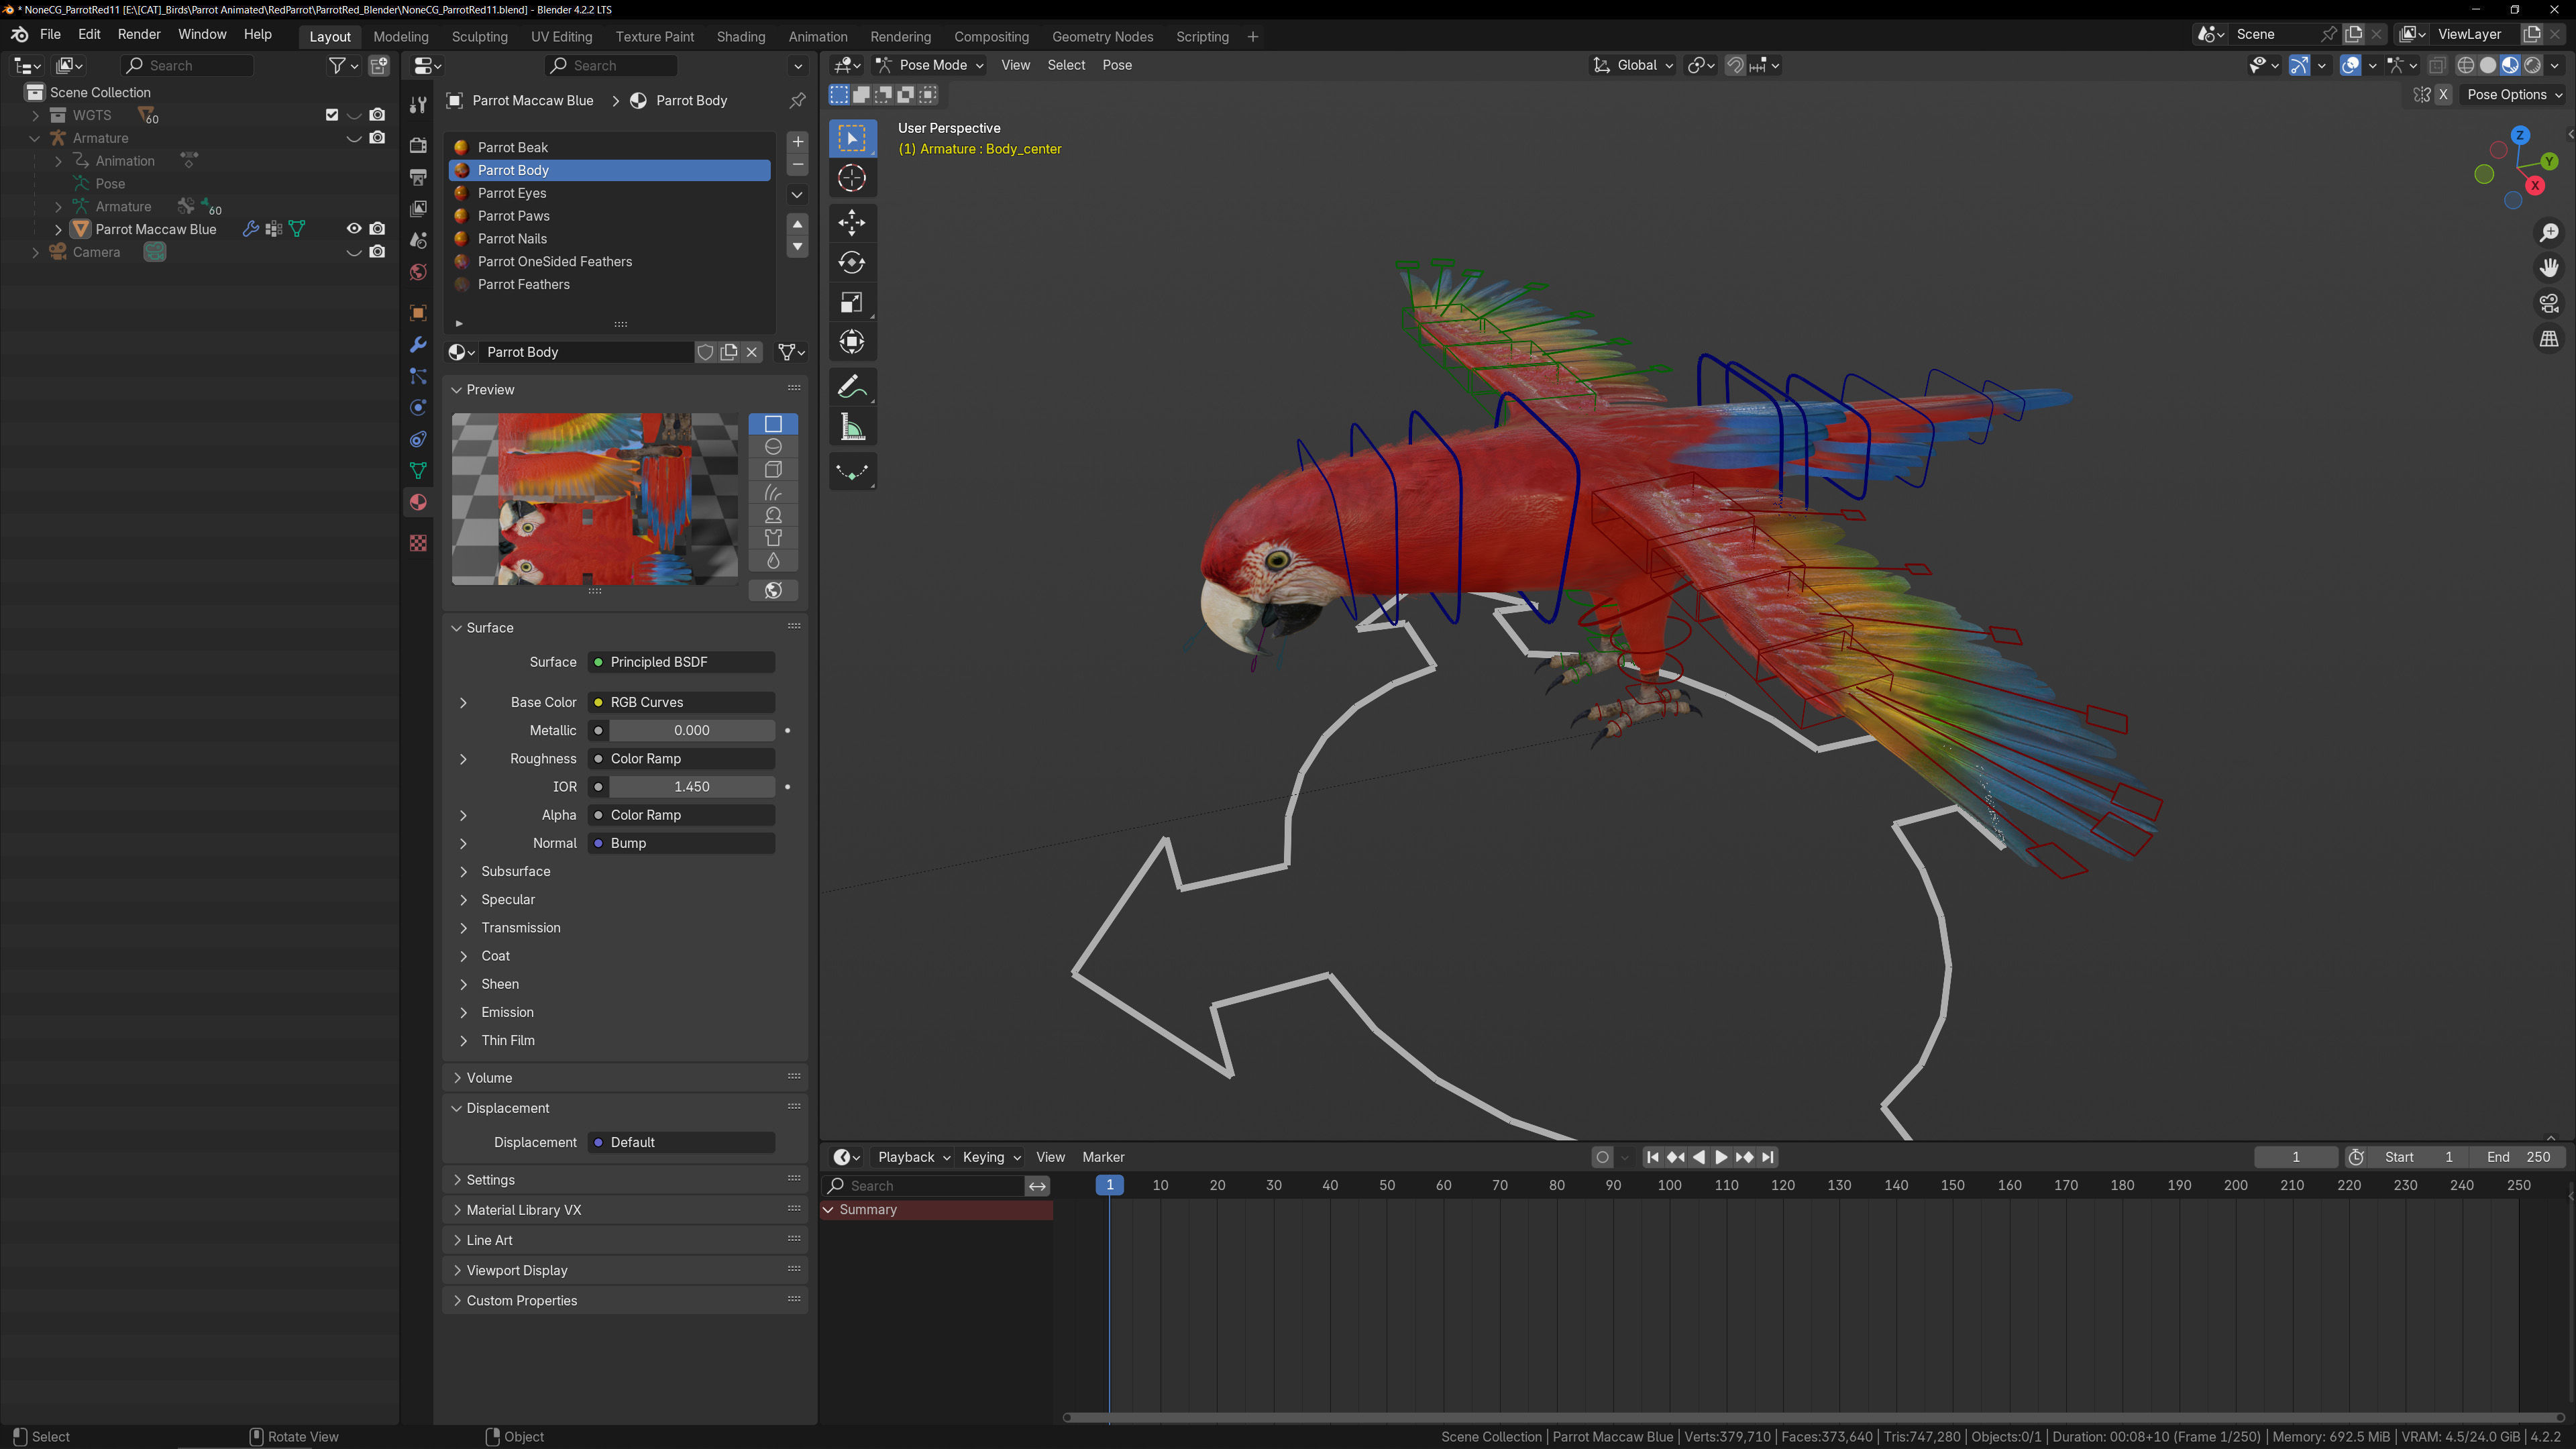
Task: Toggle X-ray display
Action: click(2437, 65)
